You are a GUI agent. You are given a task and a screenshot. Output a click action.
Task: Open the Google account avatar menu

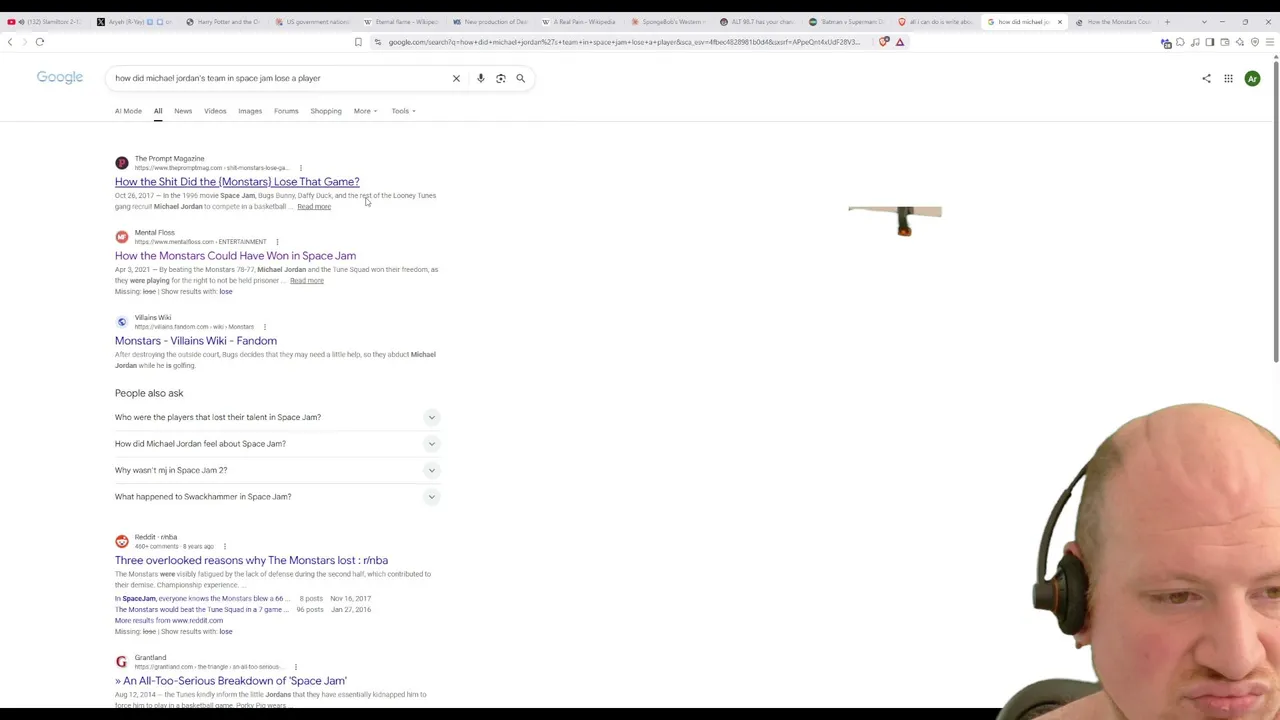[1252, 78]
